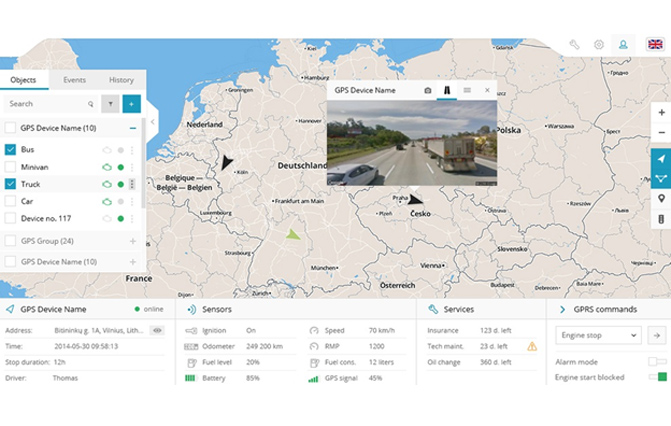
Task: Check the Minivan checkbox
Action: (11, 167)
